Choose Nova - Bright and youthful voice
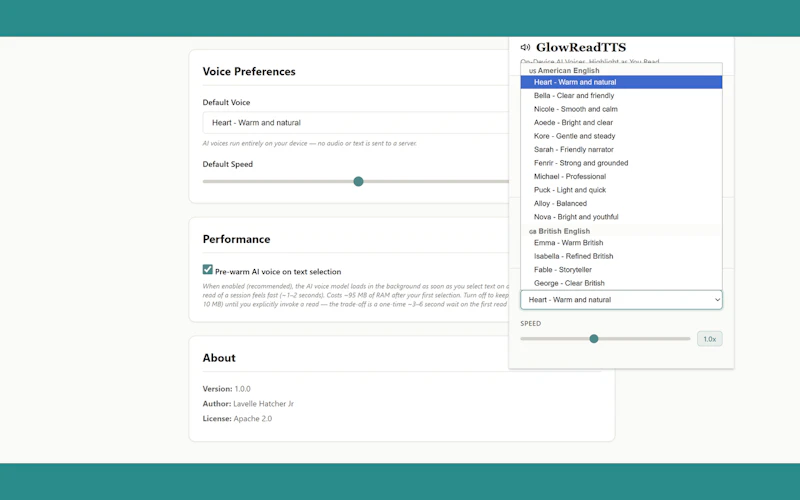The height and width of the screenshot is (500, 800). pyautogui.click(x=621, y=217)
